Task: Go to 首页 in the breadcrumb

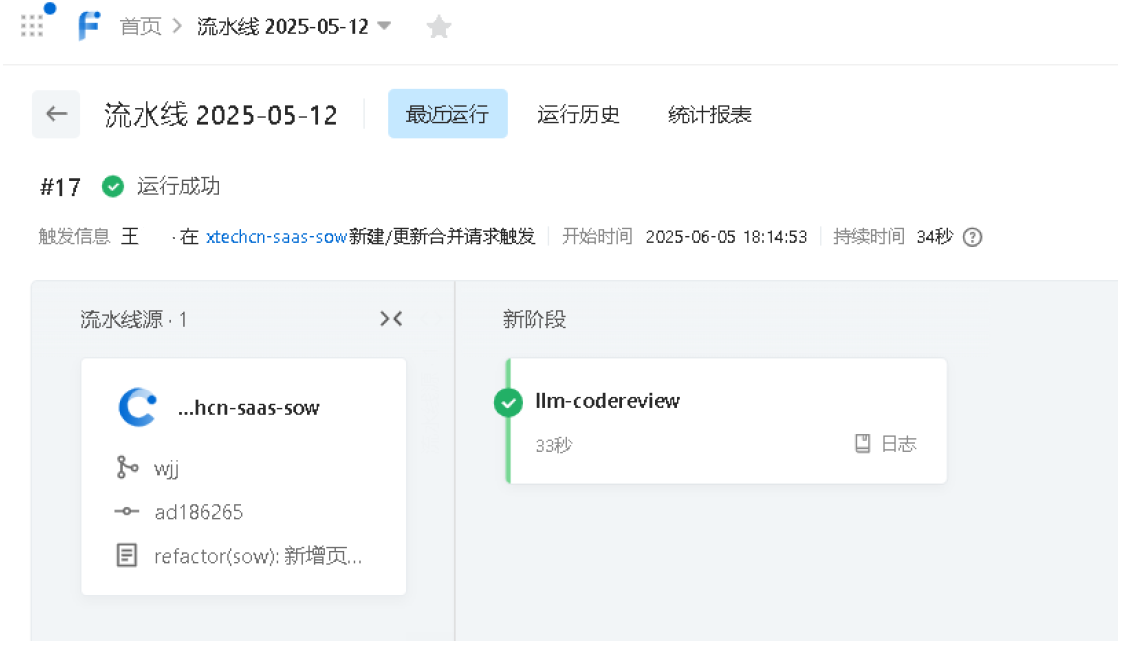Action: click(141, 27)
